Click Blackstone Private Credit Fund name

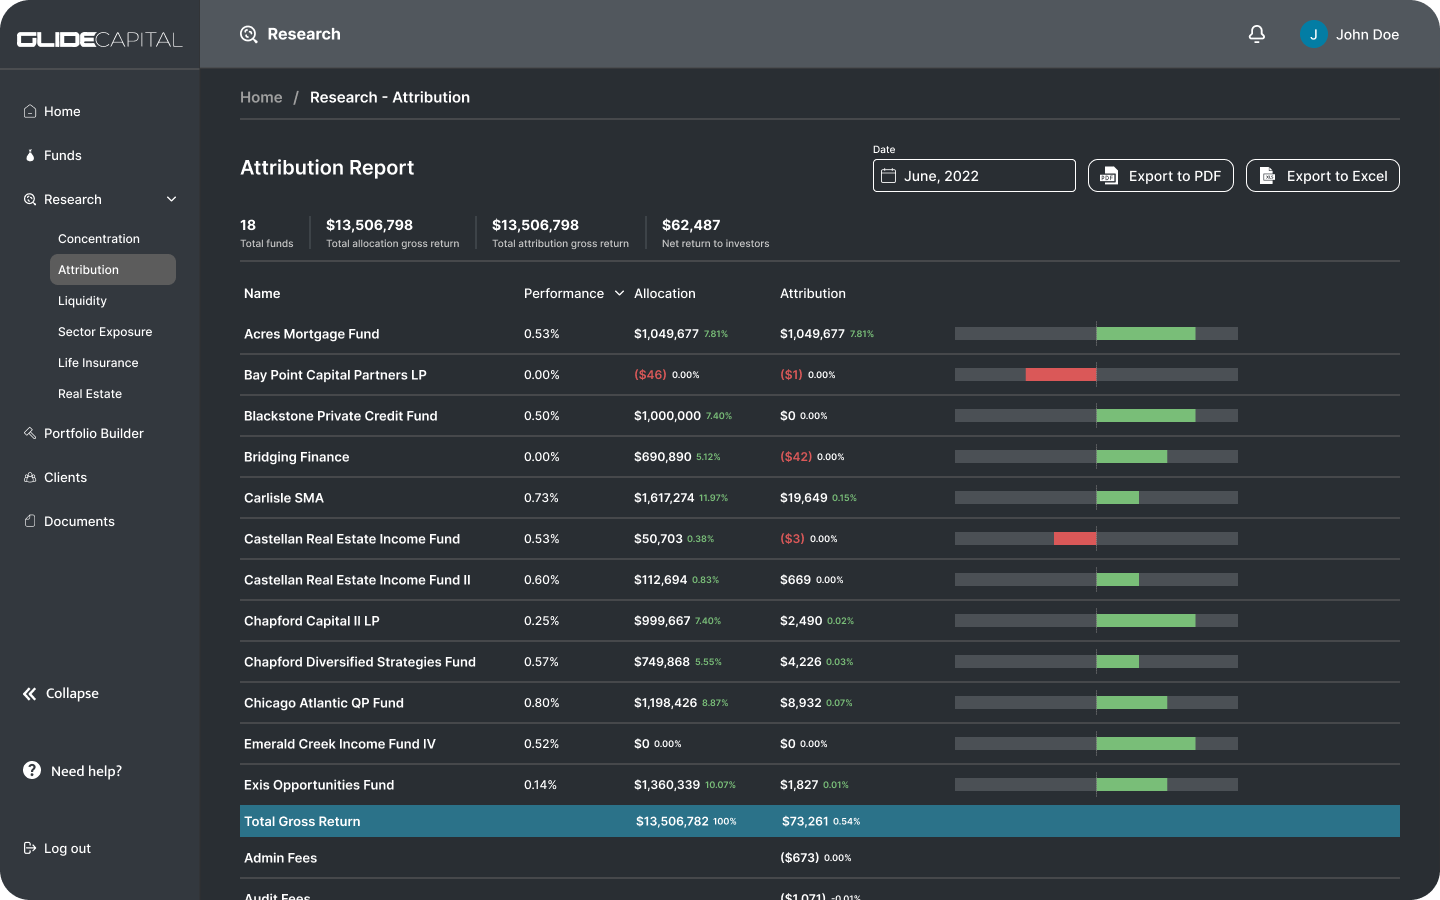click(x=341, y=416)
